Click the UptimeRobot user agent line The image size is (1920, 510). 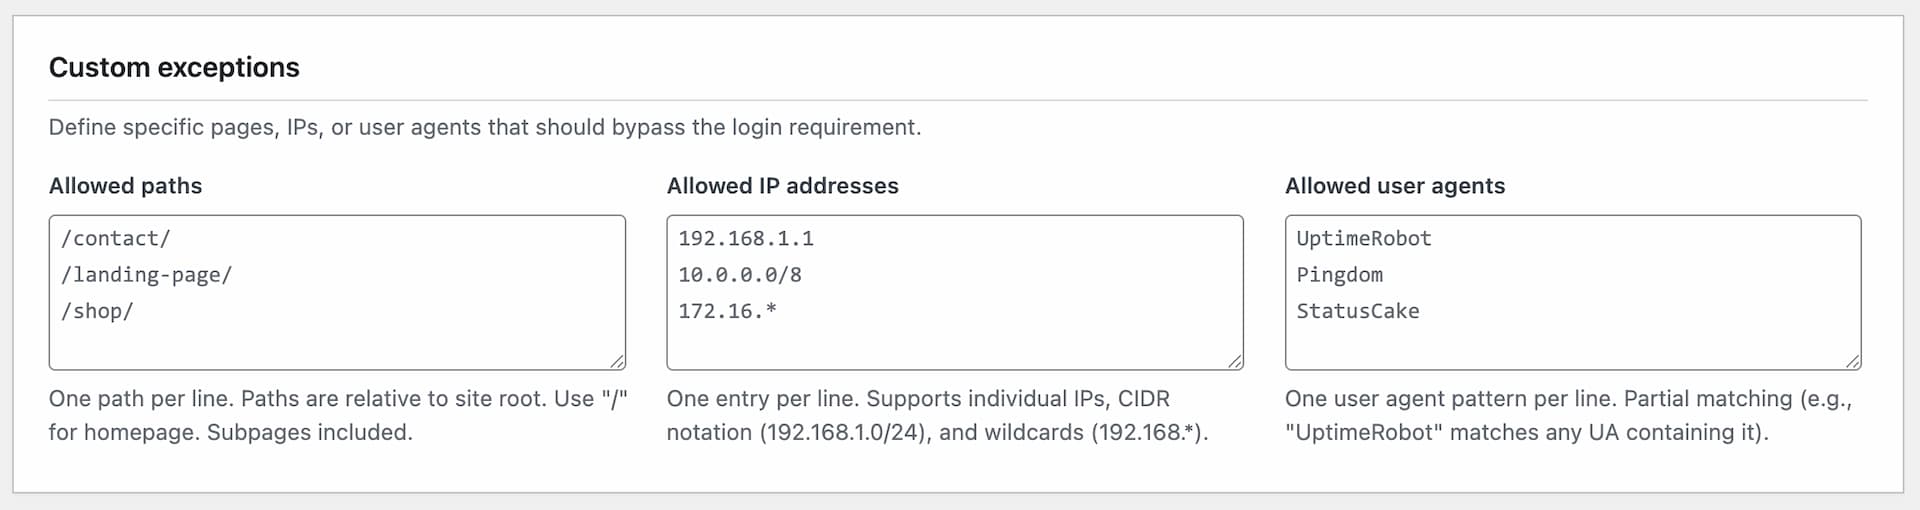[x=1364, y=239]
